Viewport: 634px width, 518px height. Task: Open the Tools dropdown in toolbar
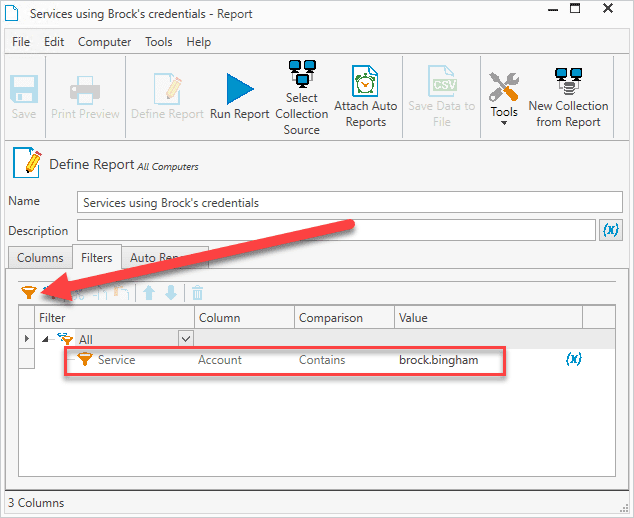[504, 98]
